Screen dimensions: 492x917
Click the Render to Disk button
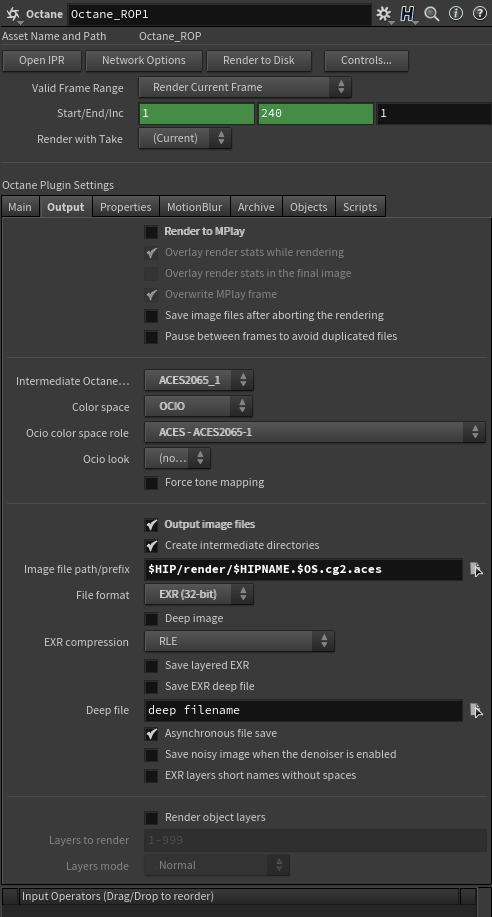pos(259,60)
